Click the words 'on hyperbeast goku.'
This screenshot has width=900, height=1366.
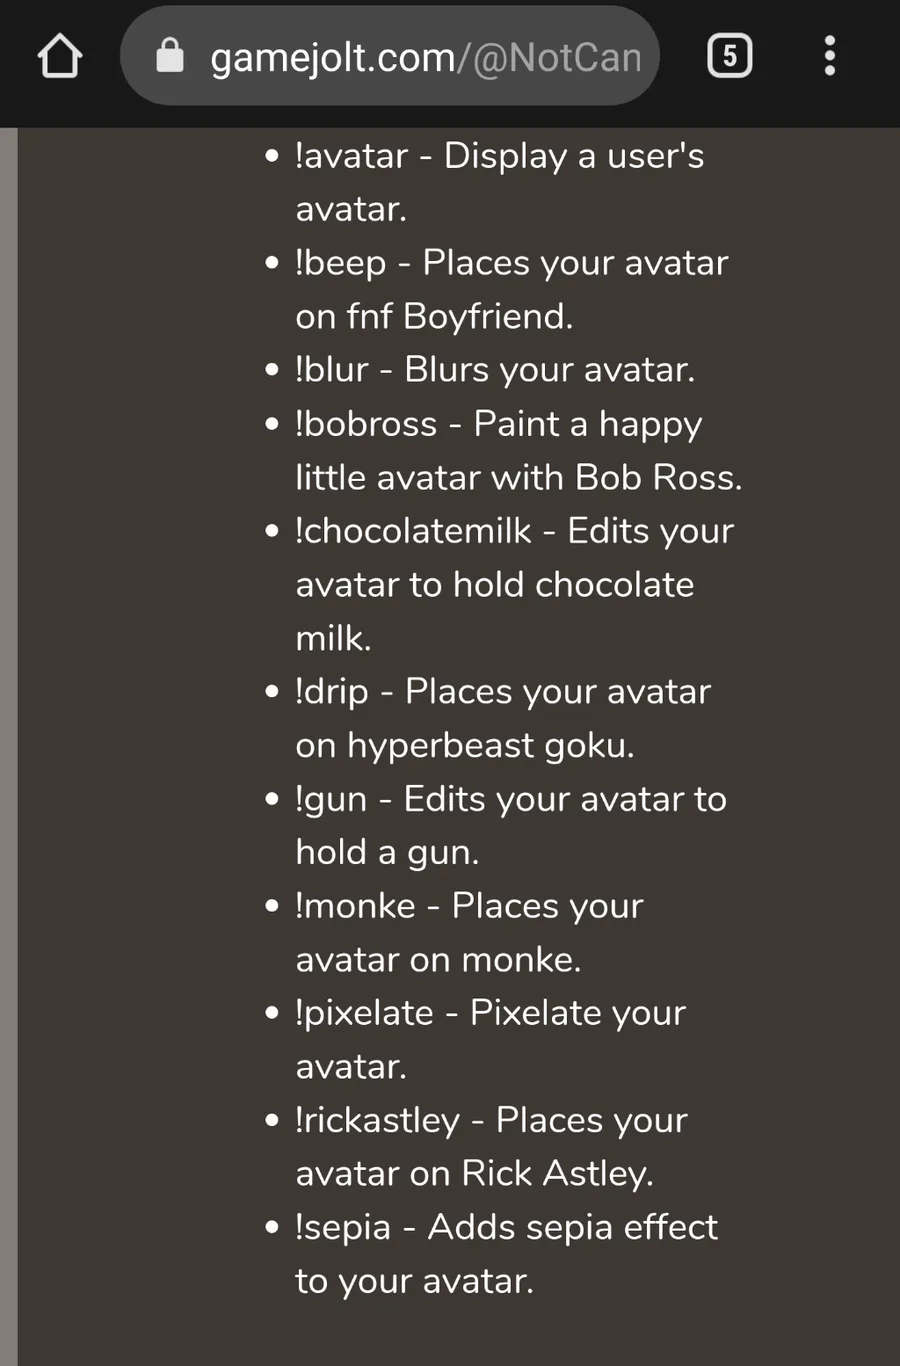(465, 746)
